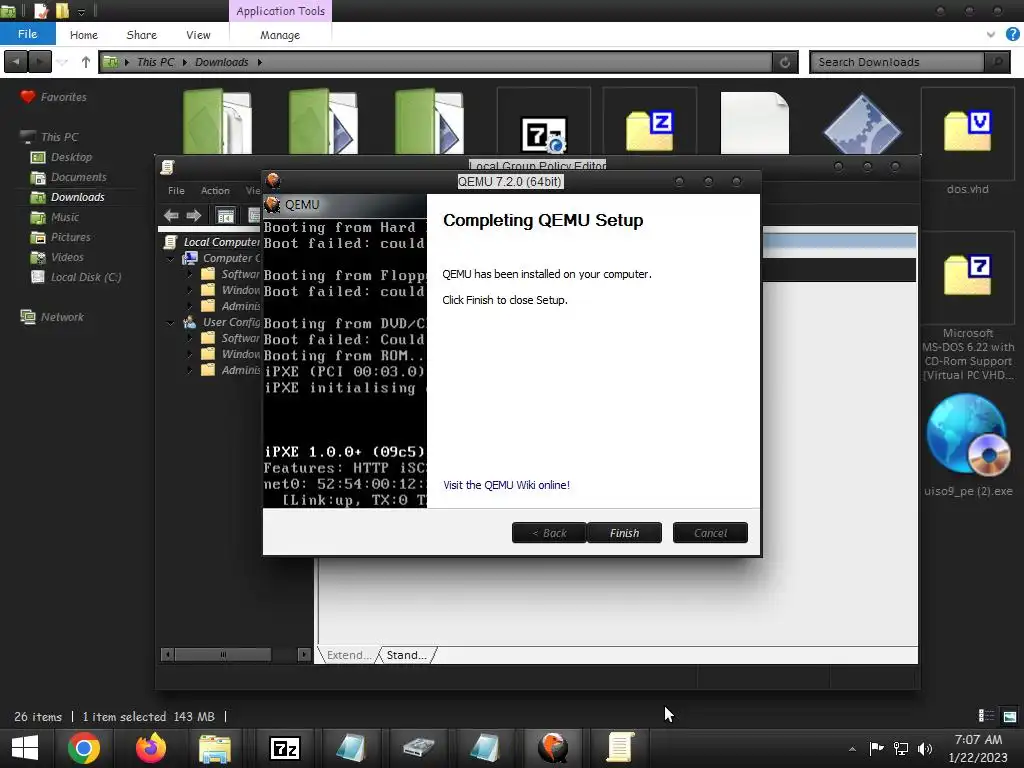Click Back arrow in Group Policy Editor toolbar
1024x768 pixels.
(x=171, y=215)
